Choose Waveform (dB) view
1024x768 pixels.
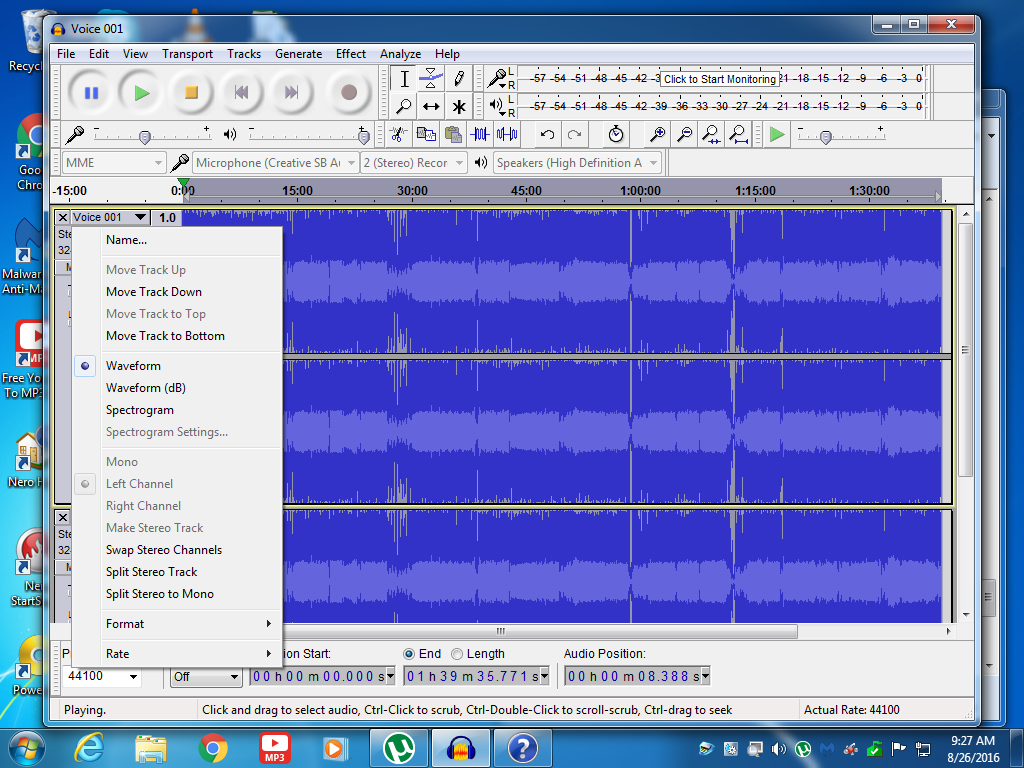[x=146, y=388]
